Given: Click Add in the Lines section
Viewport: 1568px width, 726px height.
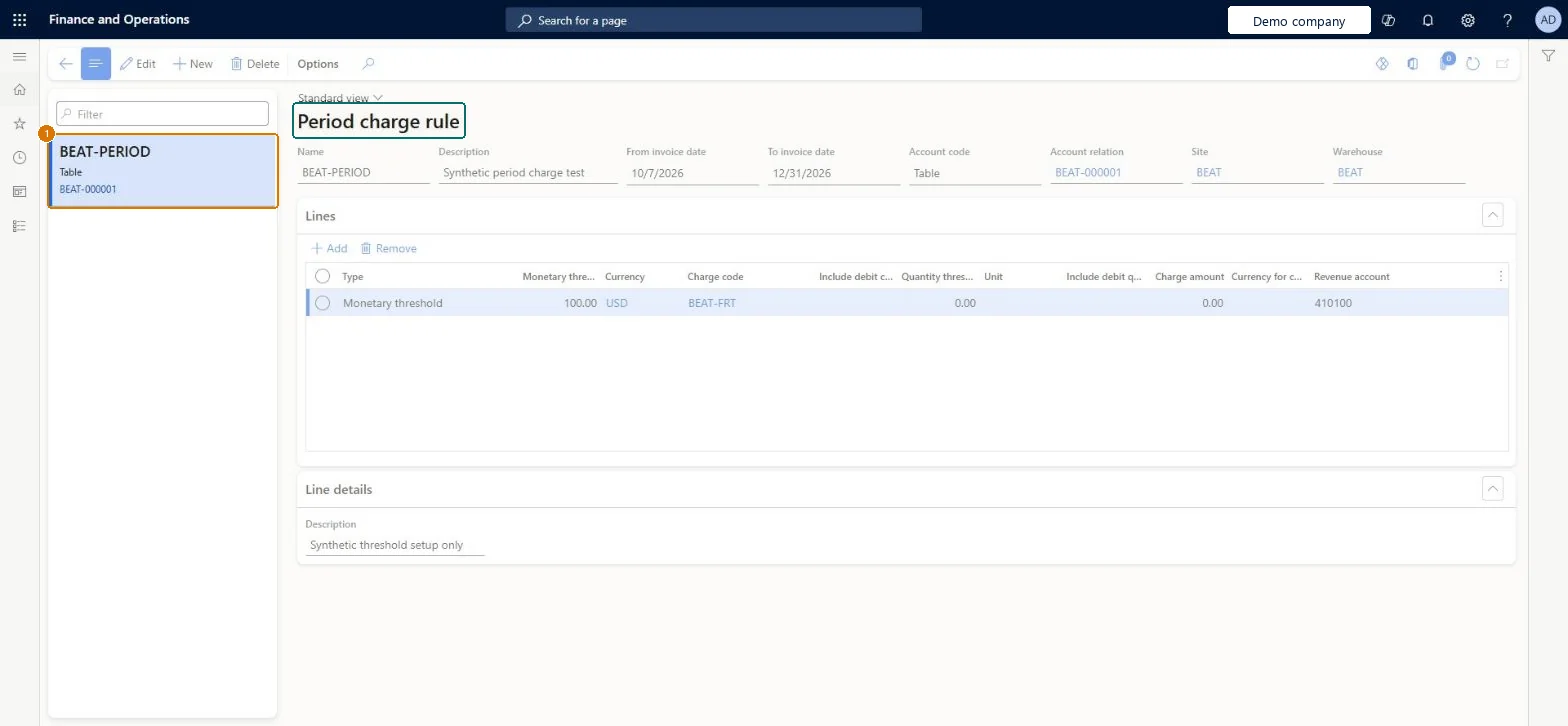Looking at the screenshot, I should point(329,248).
